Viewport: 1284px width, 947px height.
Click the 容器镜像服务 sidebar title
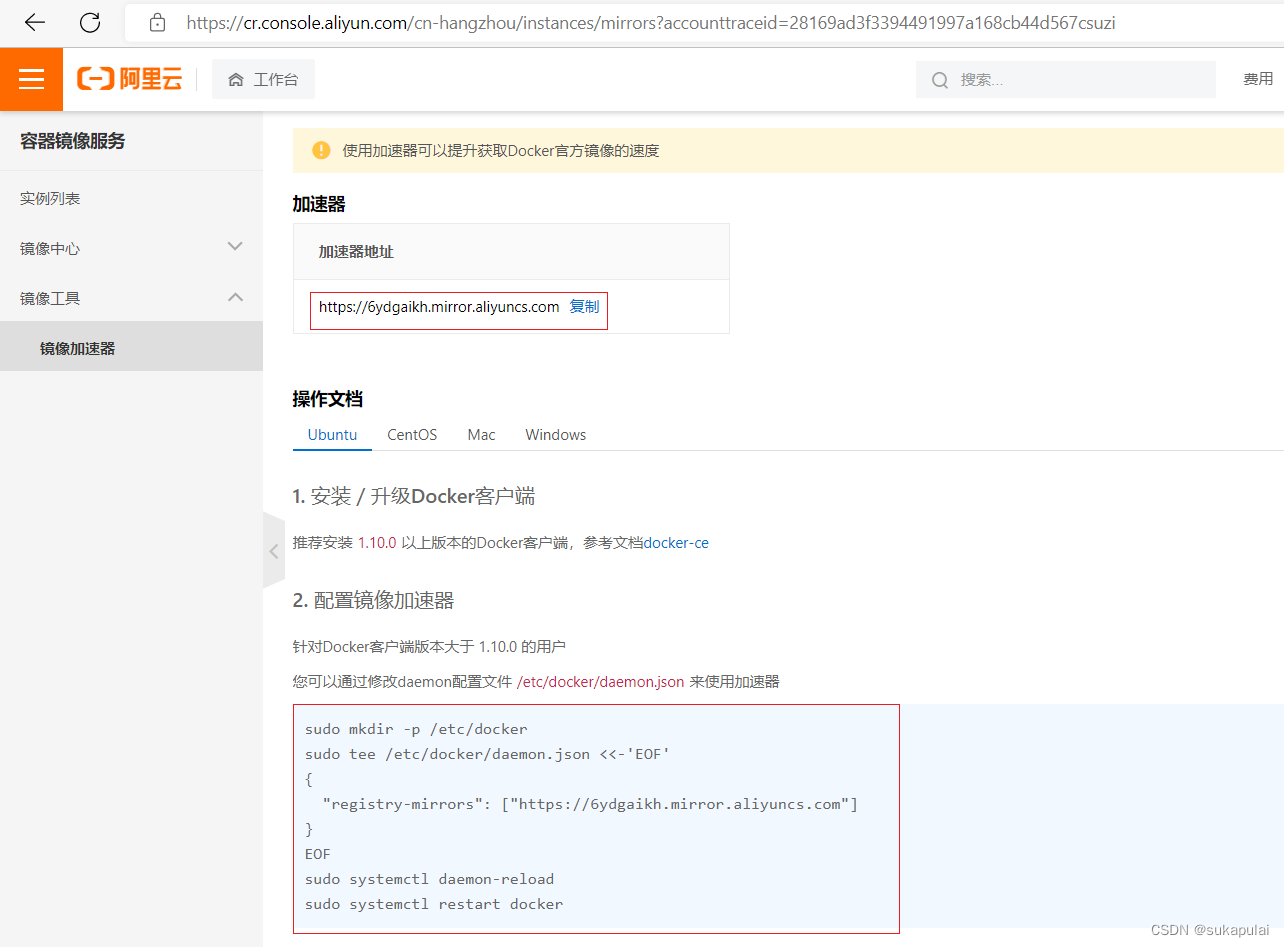73,141
